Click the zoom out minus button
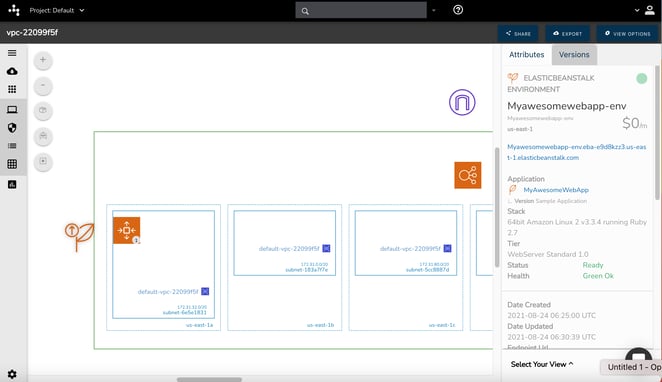 (43, 86)
